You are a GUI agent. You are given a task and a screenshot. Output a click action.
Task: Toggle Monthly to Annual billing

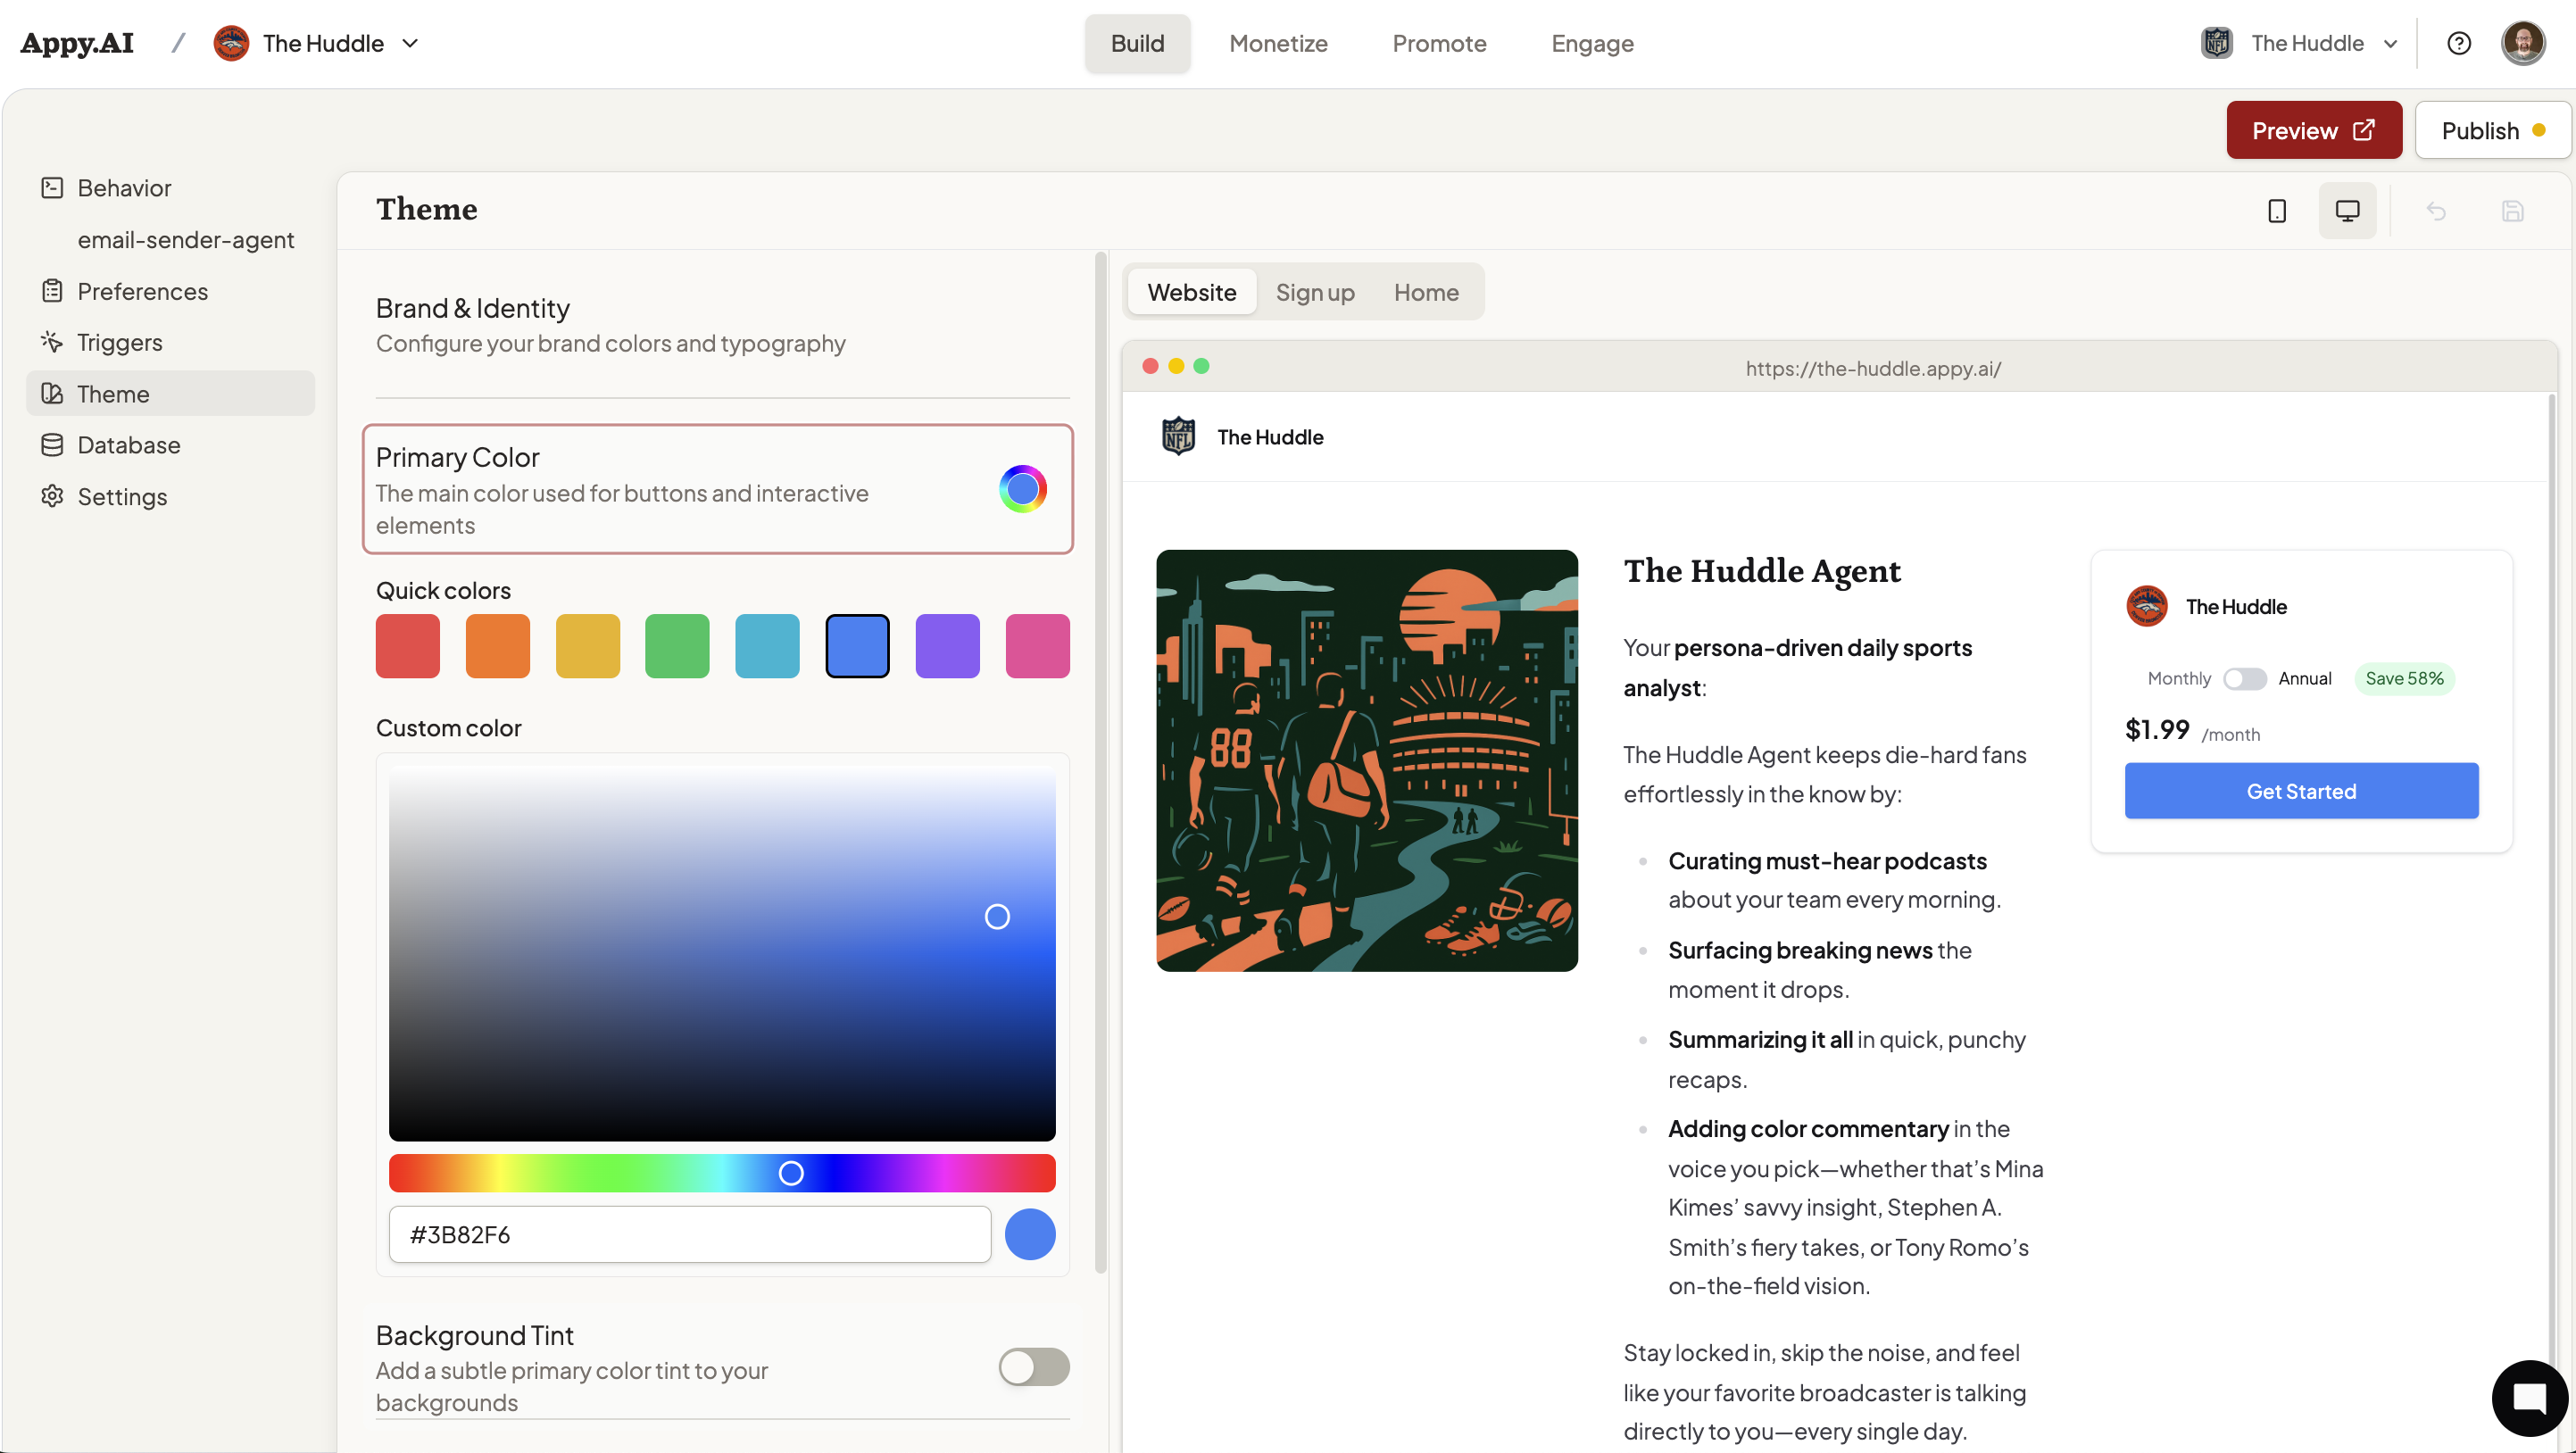click(2244, 679)
